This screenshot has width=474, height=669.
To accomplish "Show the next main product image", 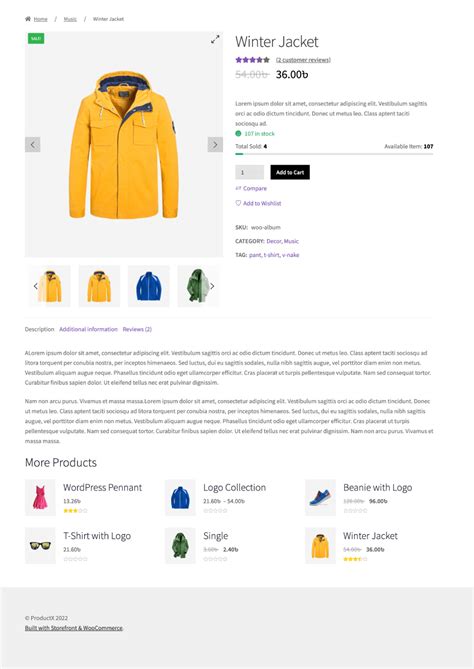I will [x=215, y=145].
